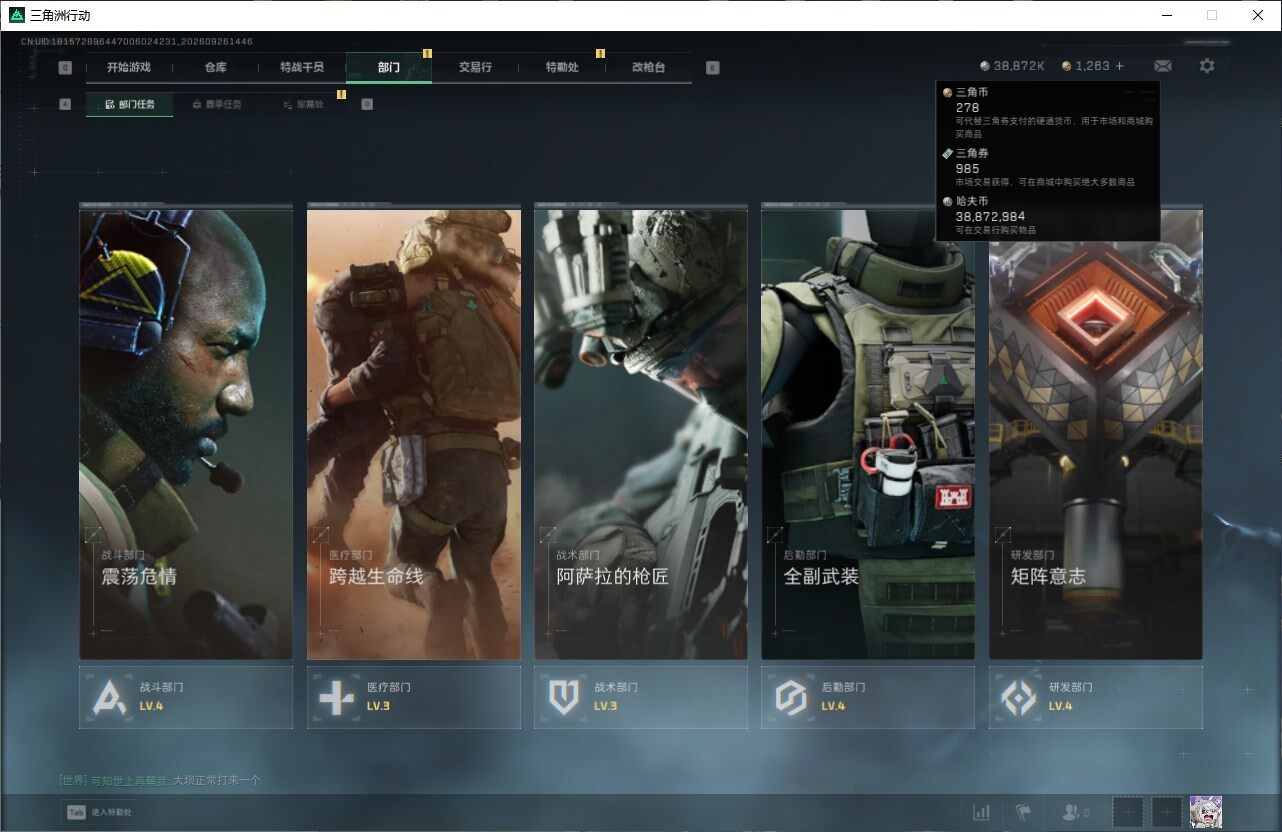The image size is (1282, 832).
Task: Open the 全副武装 mission card
Action: (868, 433)
